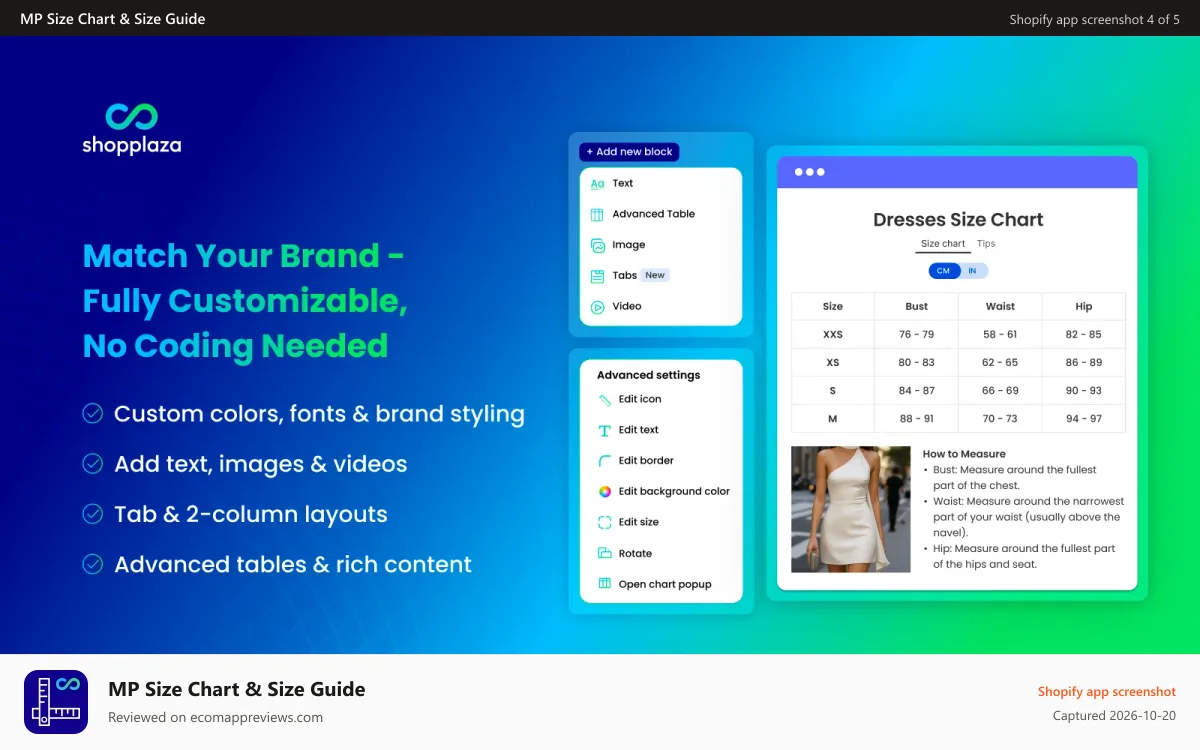Viewport: 1200px width, 750px height.
Task: Click the Match Your Brand headline
Action: coord(245,301)
